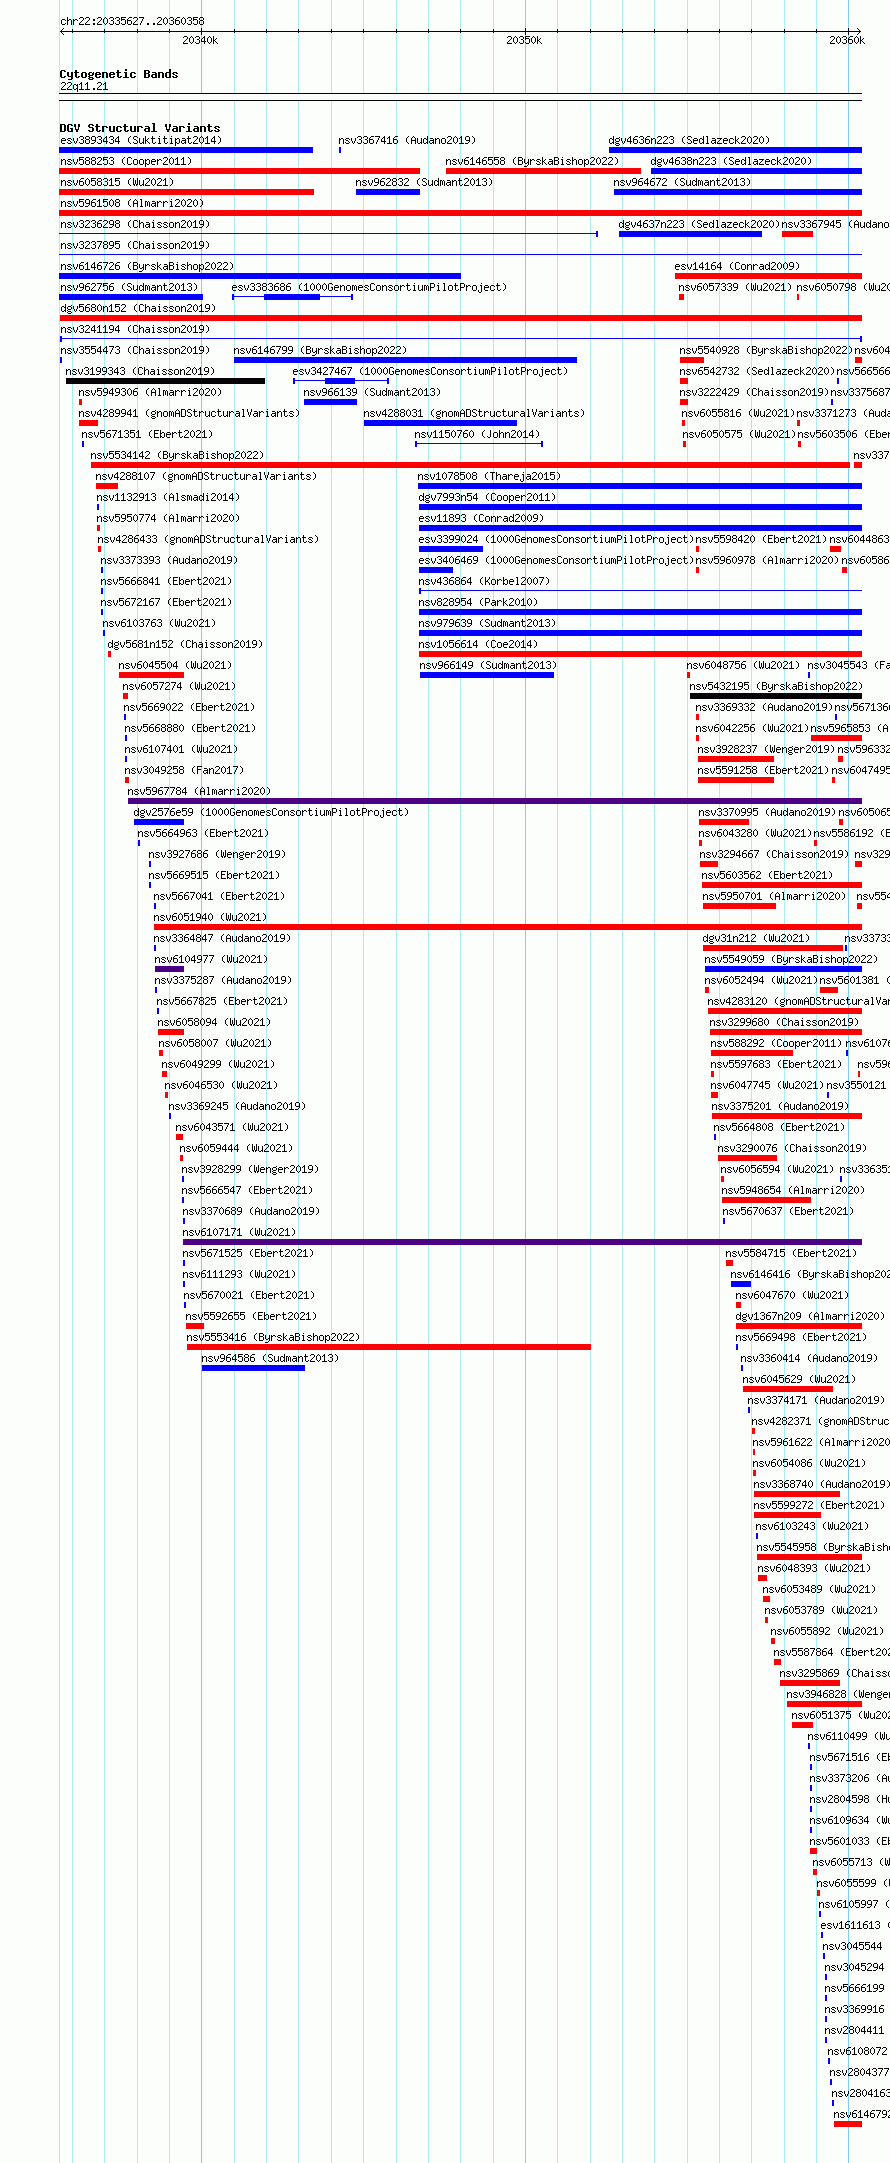Viewport: 890px width, 2163px height.
Task: Open nsv5553416 (ByrskaBishop2022) variant
Action: click(x=273, y=1337)
